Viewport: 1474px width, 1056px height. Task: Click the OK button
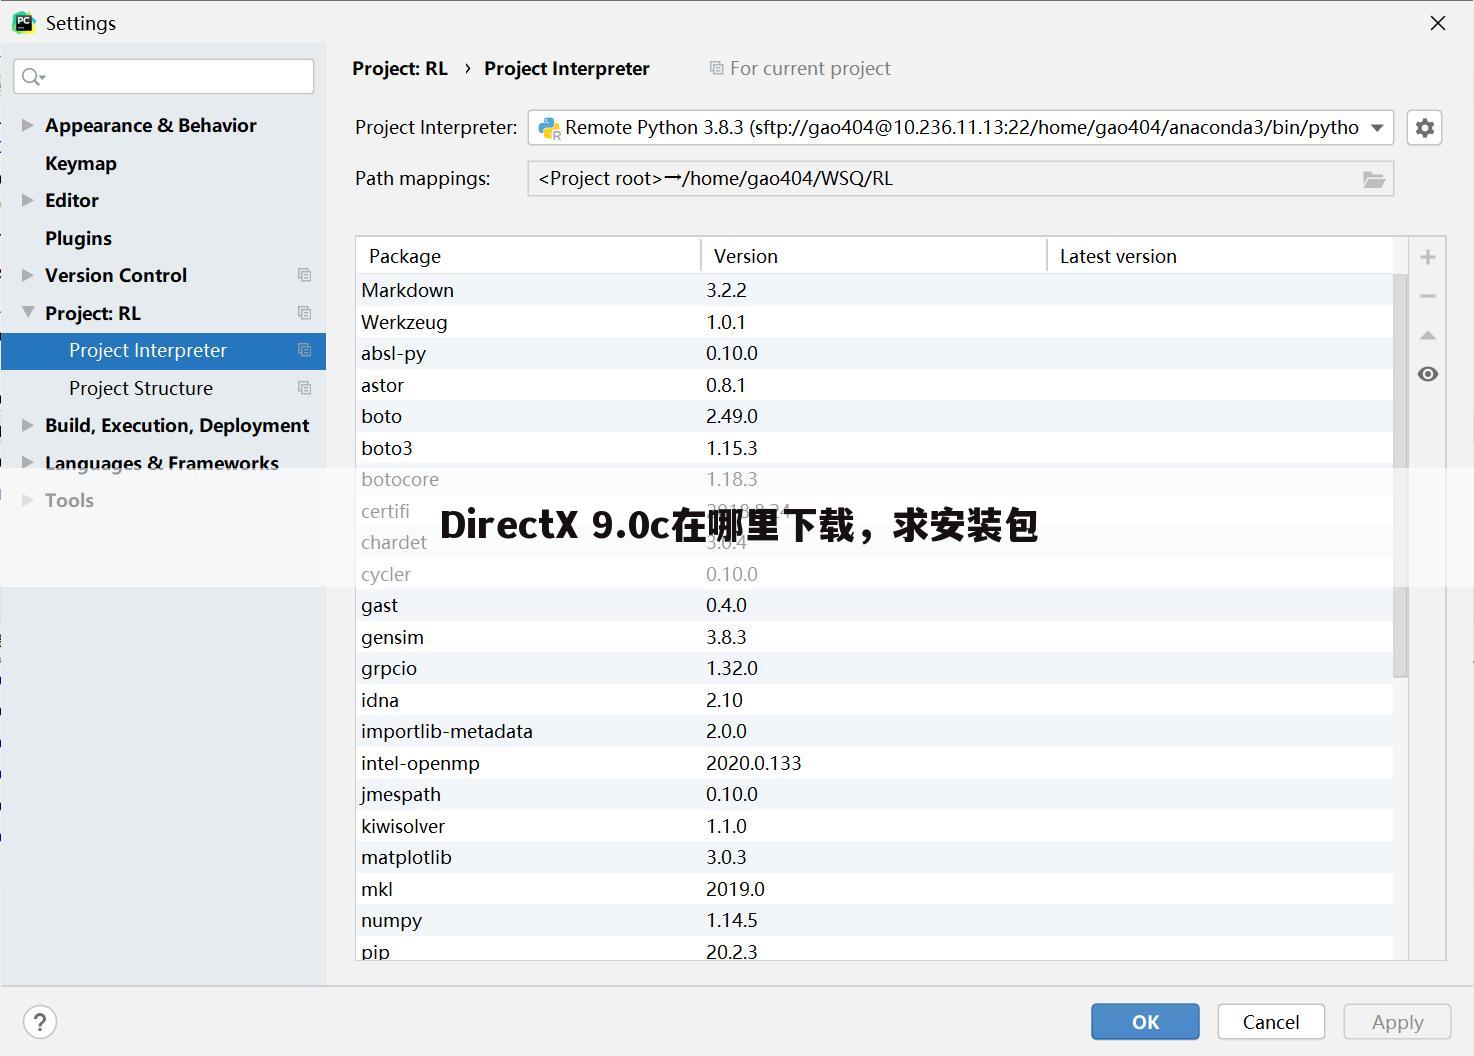click(x=1145, y=1022)
